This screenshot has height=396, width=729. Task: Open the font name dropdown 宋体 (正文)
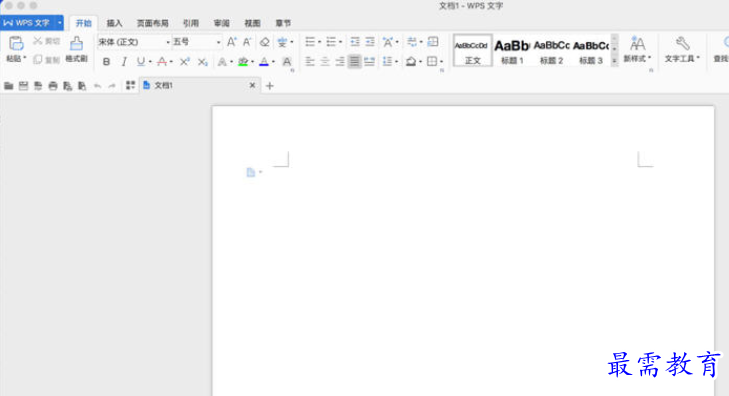tap(134, 42)
